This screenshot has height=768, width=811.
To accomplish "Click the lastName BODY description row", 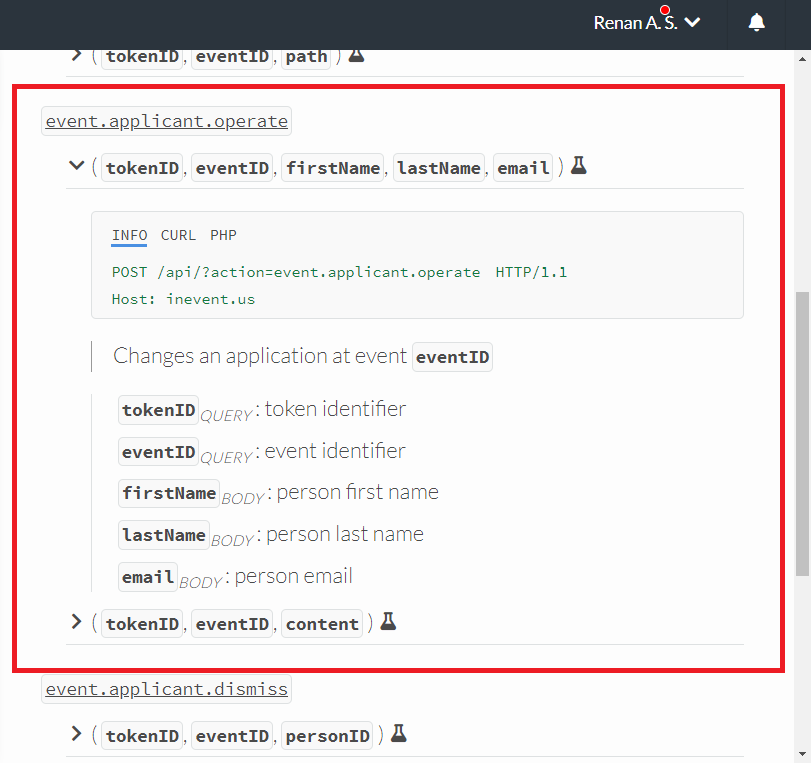I will (271, 535).
